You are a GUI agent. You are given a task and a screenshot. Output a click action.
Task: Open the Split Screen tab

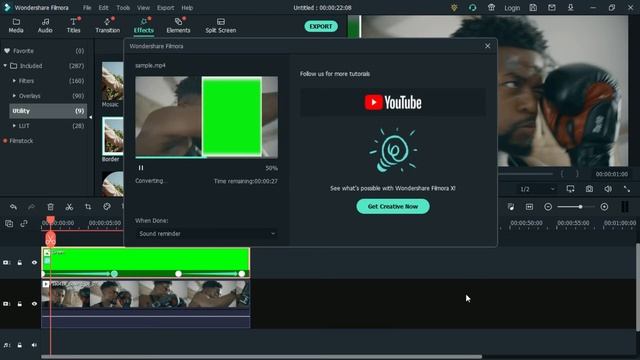pos(220,25)
